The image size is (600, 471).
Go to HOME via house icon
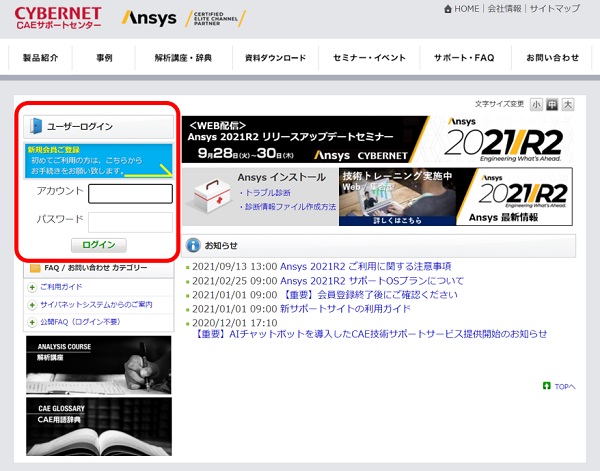(x=448, y=8)
